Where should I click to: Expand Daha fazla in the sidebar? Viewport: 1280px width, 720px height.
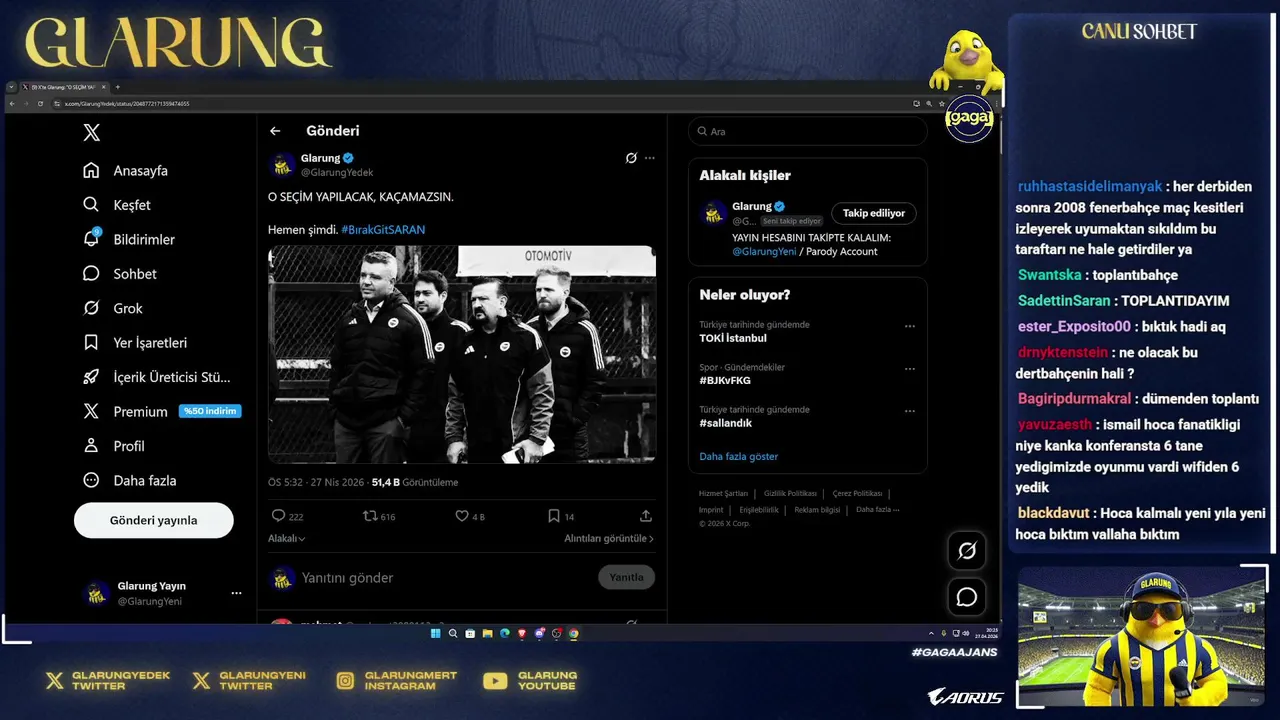click(x=130, y=480)
